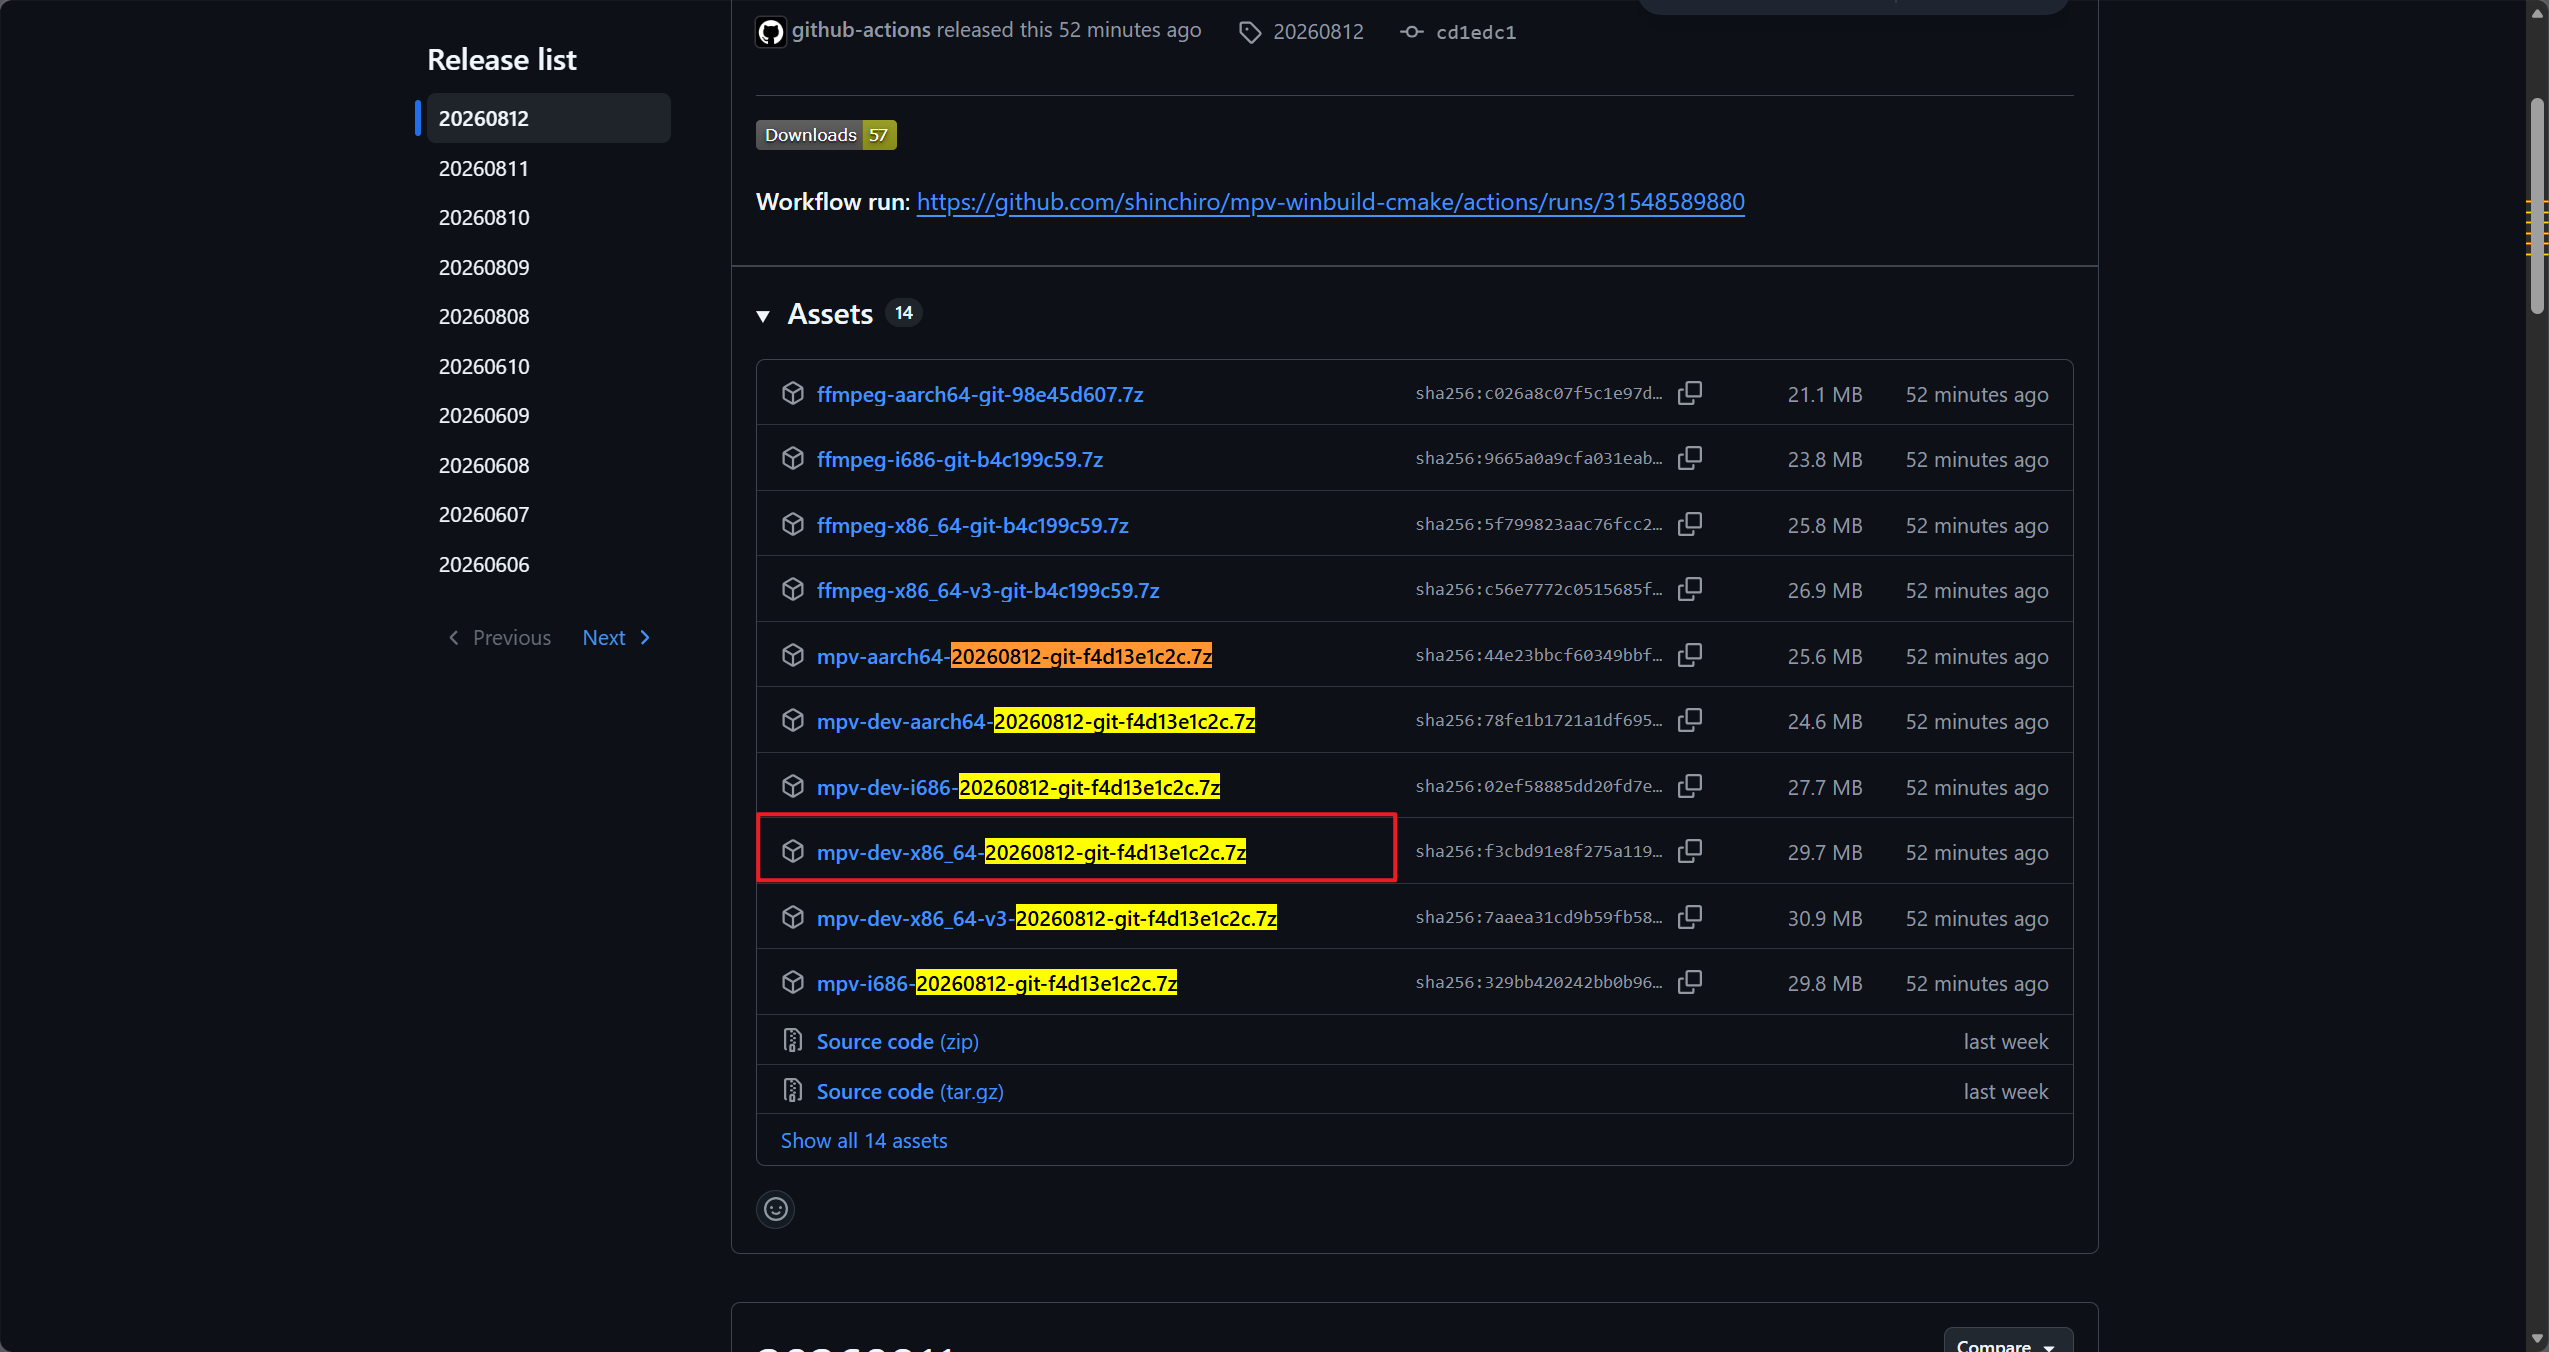Image resolution: width=2549 pixels, height=1352 pixels.
Task: Click the scrollbar down arrow
Action: (2537, 1339)
